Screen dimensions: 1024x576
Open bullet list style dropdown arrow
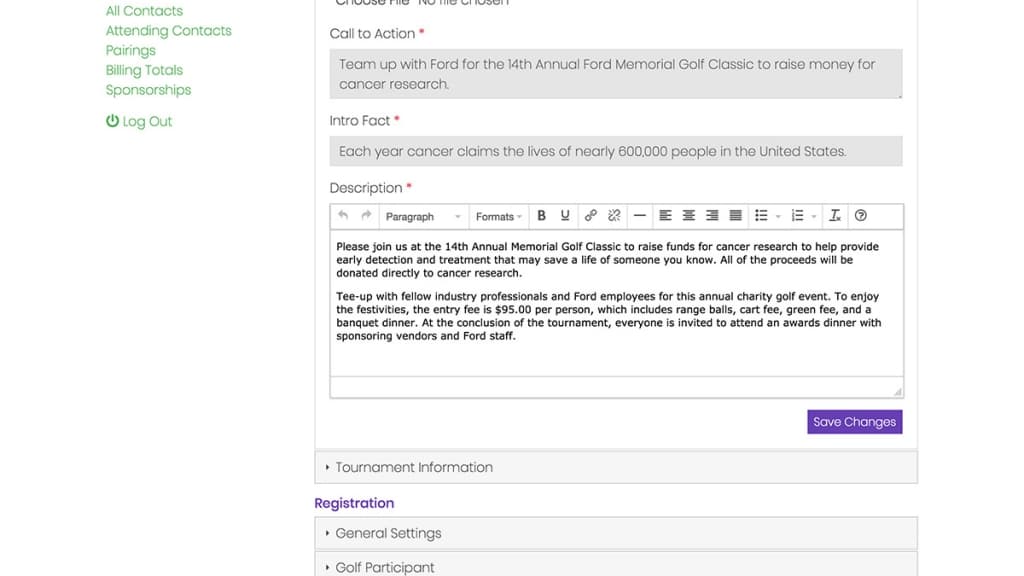(778, 216)
